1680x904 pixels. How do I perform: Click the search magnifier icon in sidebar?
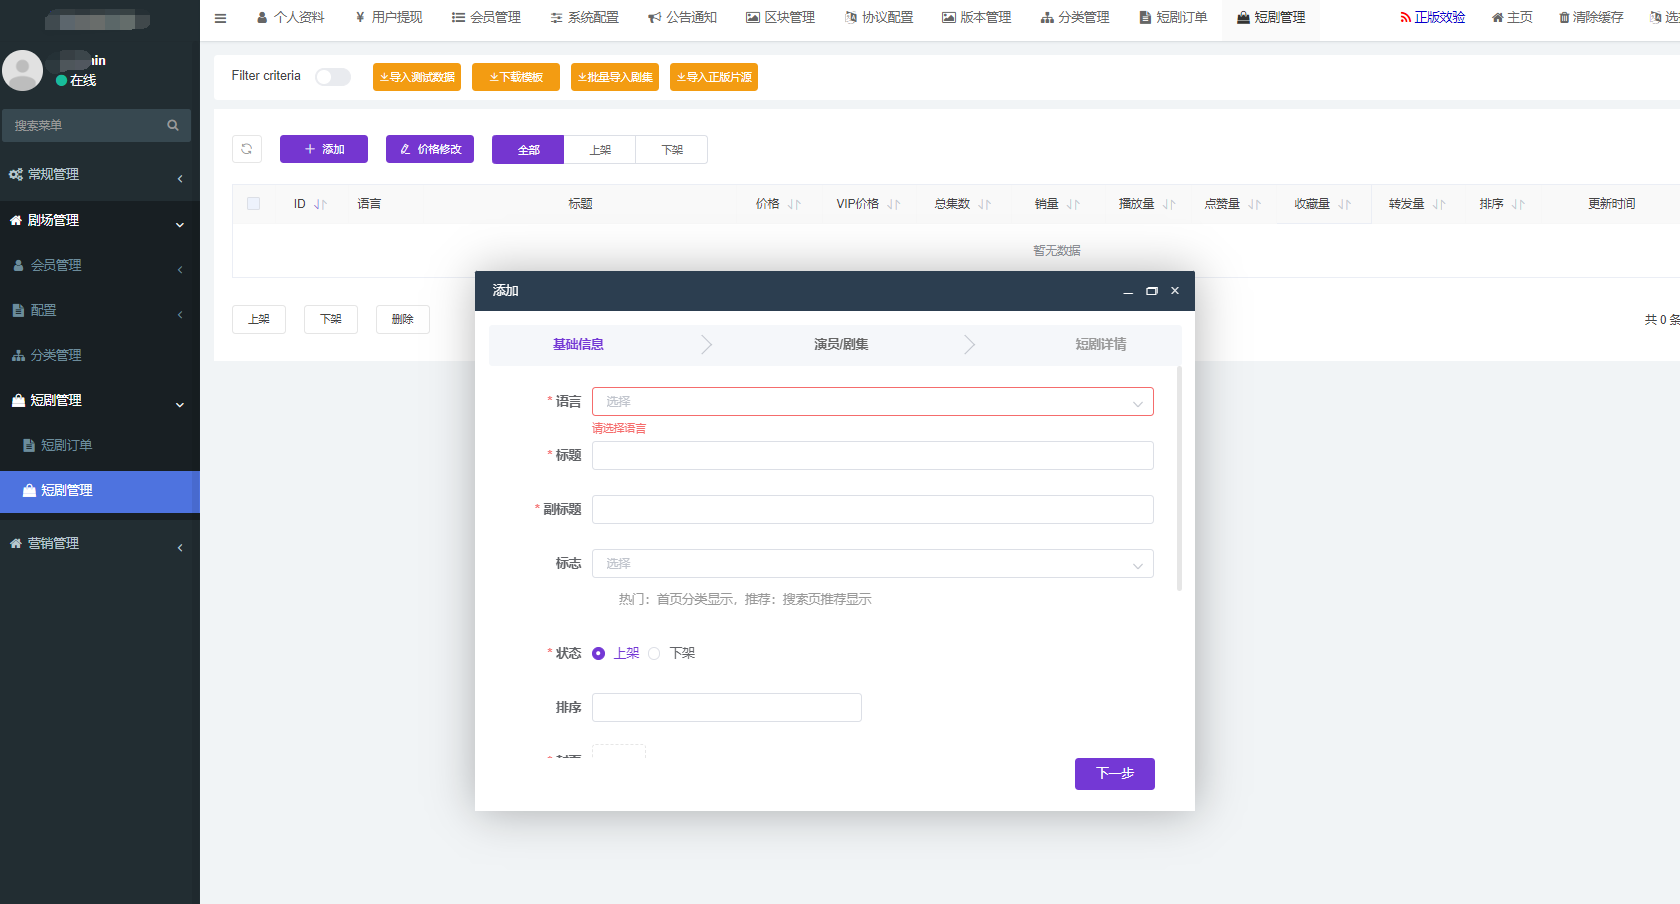pos(173,125)
